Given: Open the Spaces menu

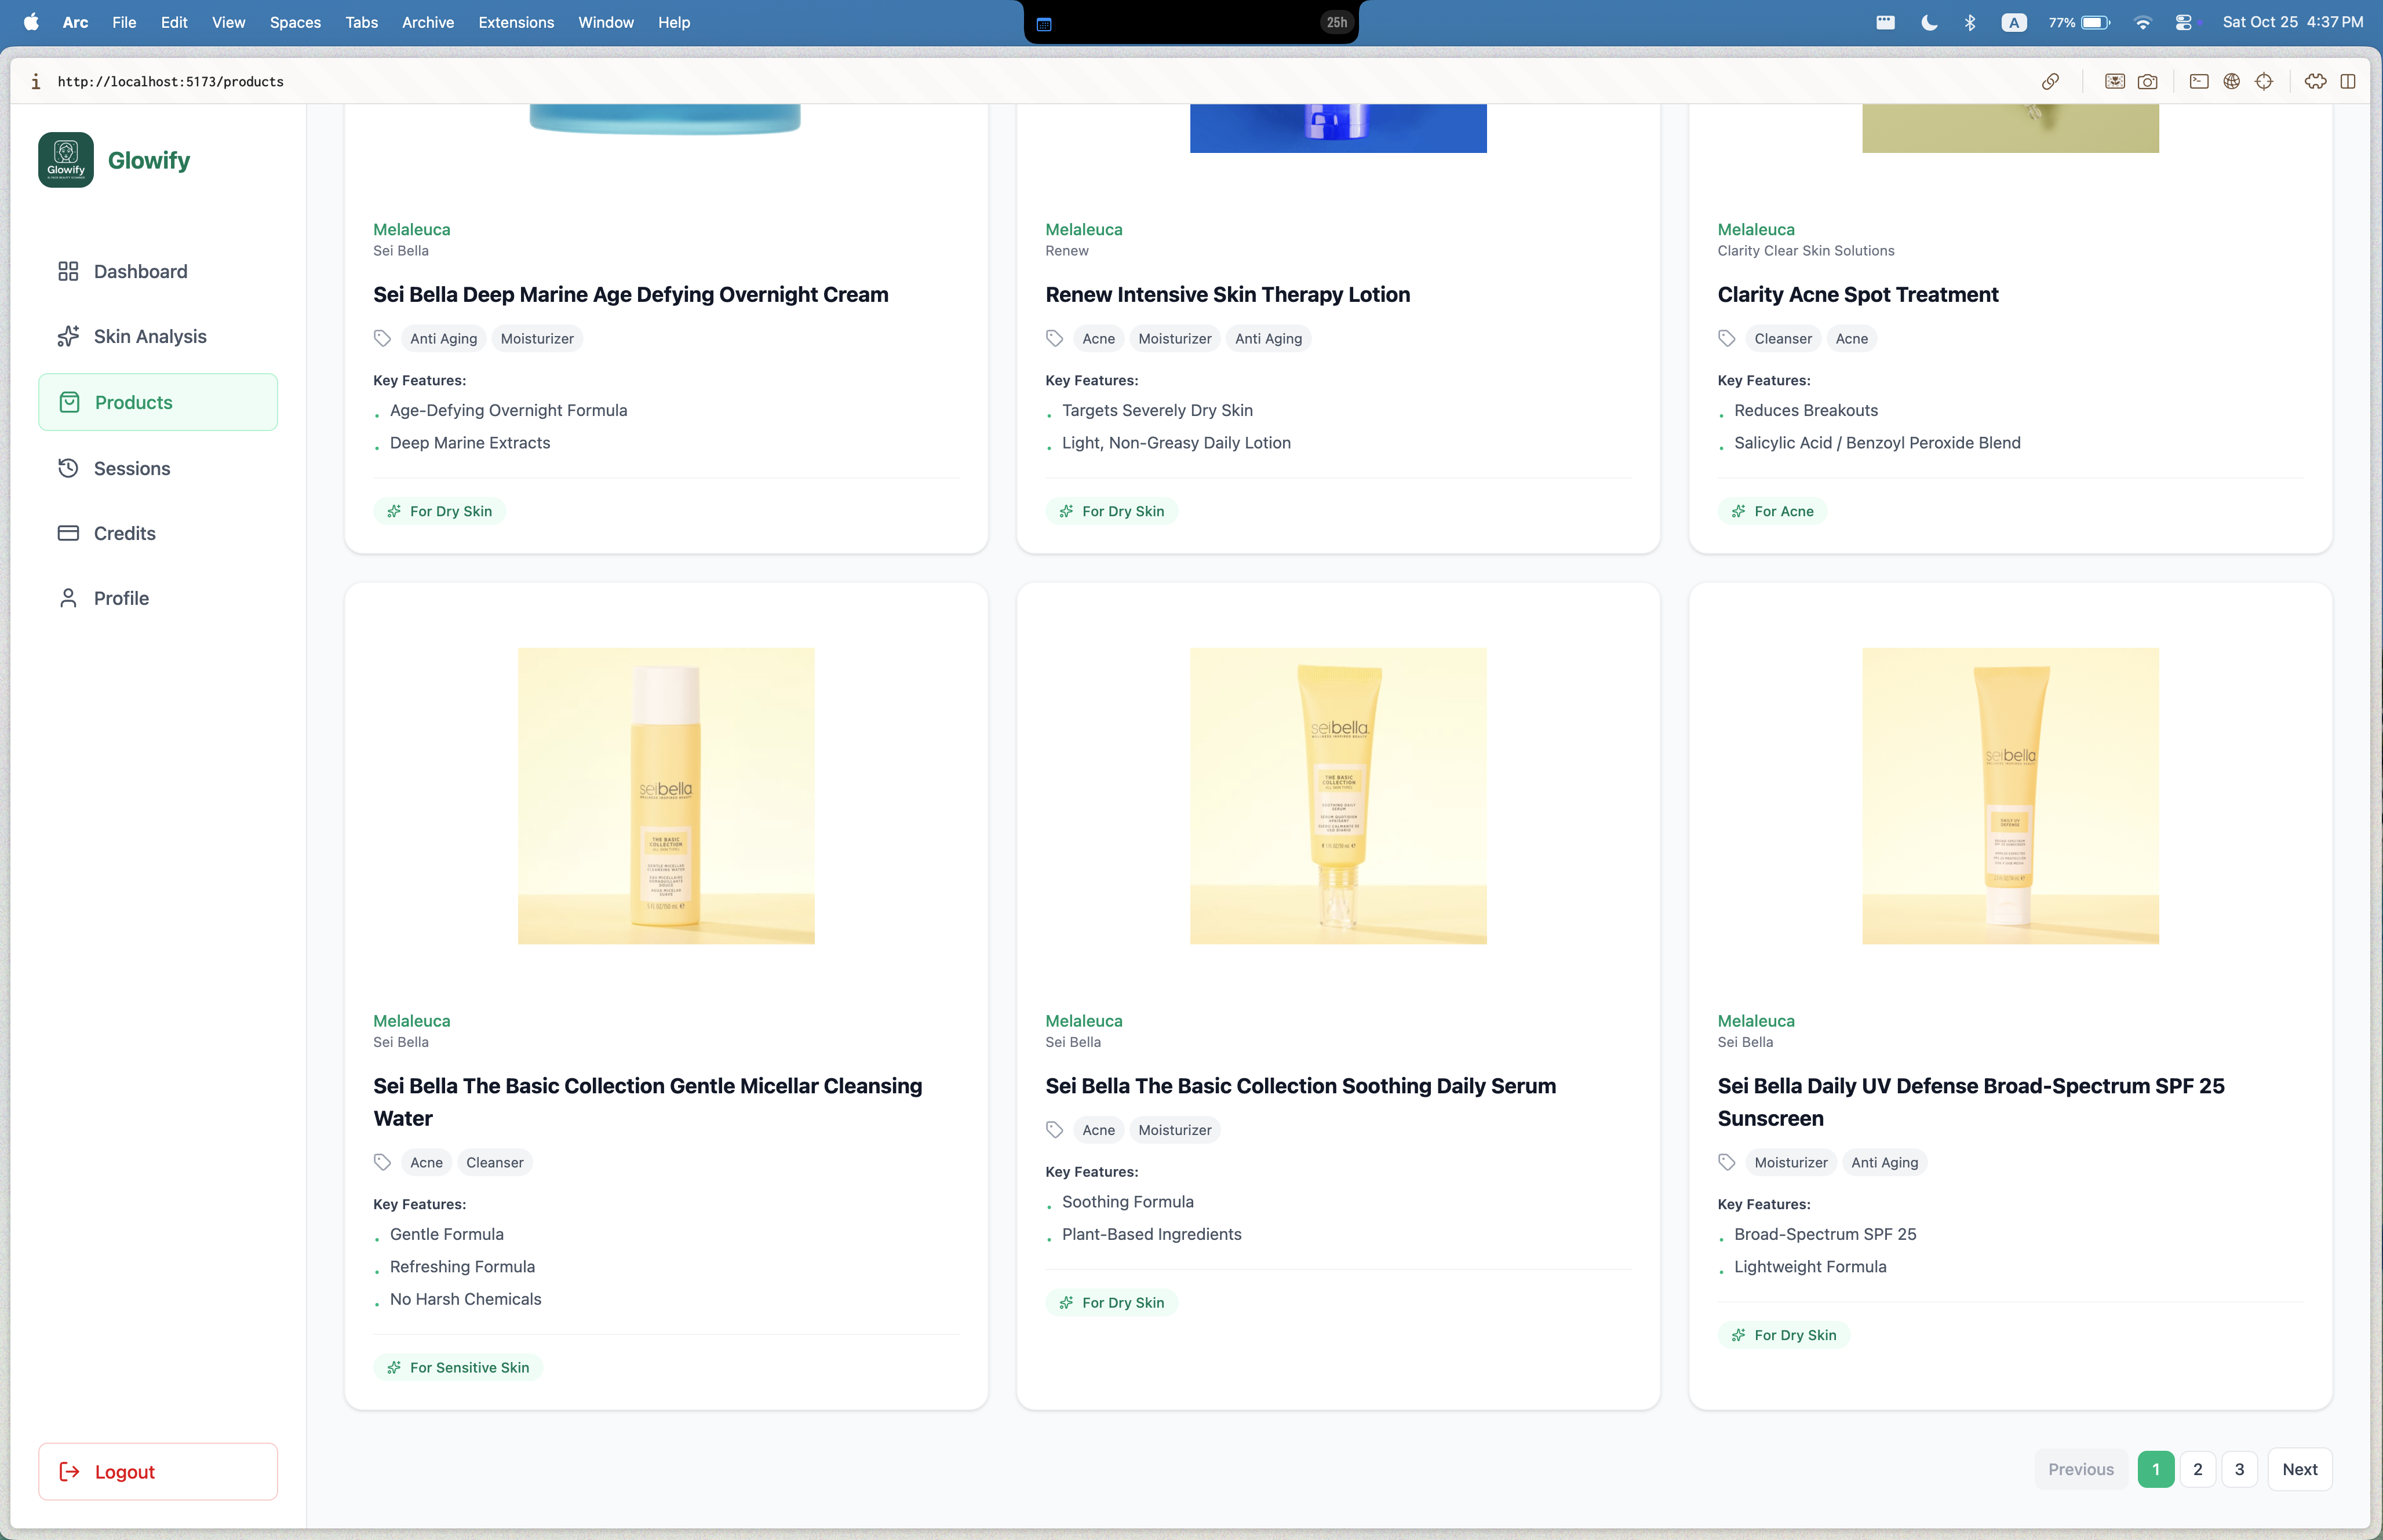Looking at the screenshot, I should click(x=295, y=22).
